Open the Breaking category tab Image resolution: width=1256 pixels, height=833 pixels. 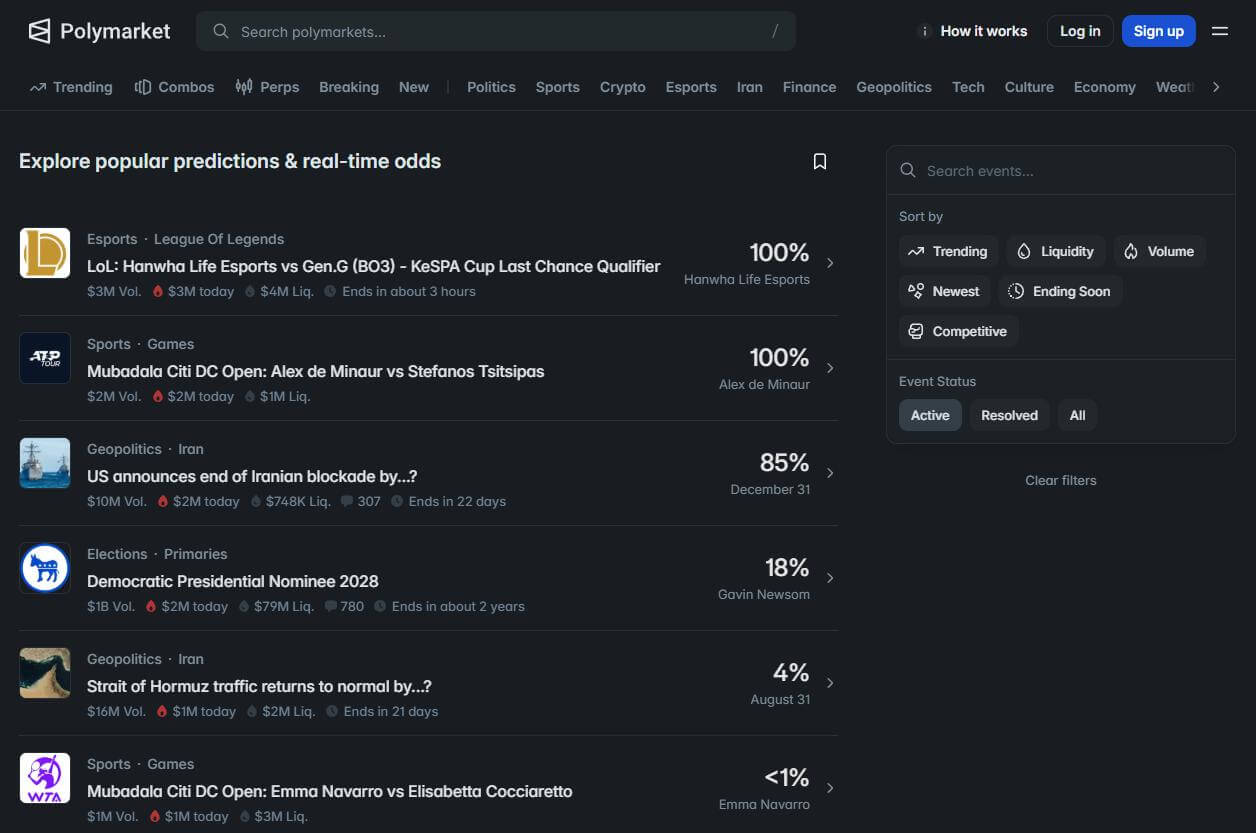tap(349, 87)
